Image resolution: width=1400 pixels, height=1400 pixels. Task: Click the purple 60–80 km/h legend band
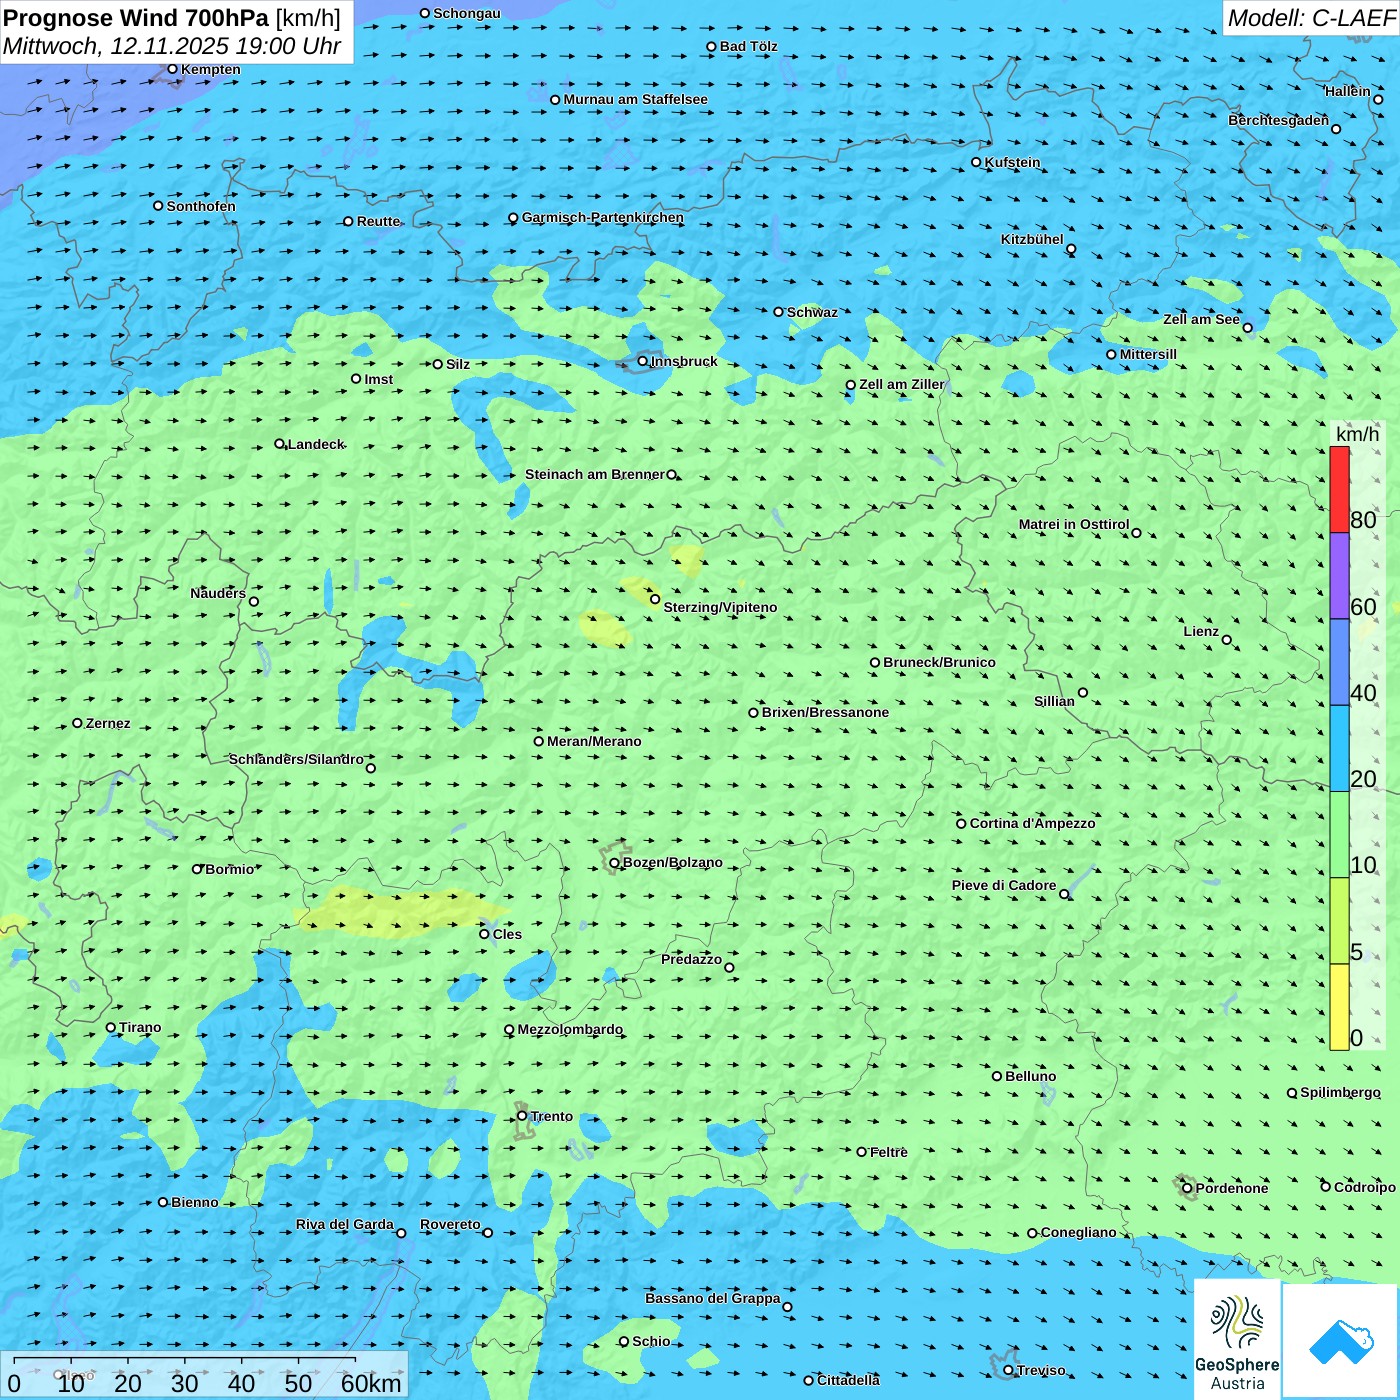coord(1339,576)
